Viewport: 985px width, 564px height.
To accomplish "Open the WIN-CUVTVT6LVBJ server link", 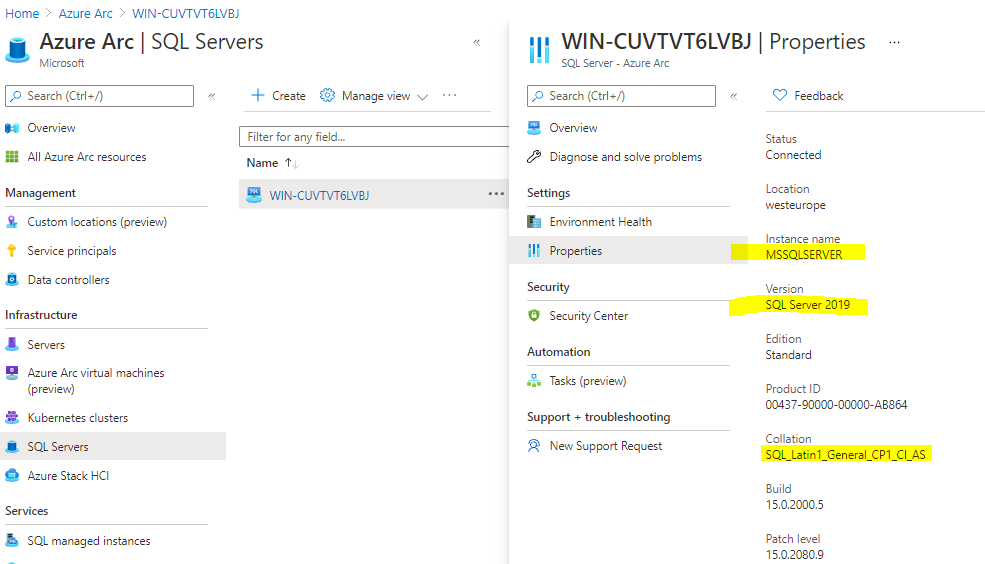I will (319, 195).
